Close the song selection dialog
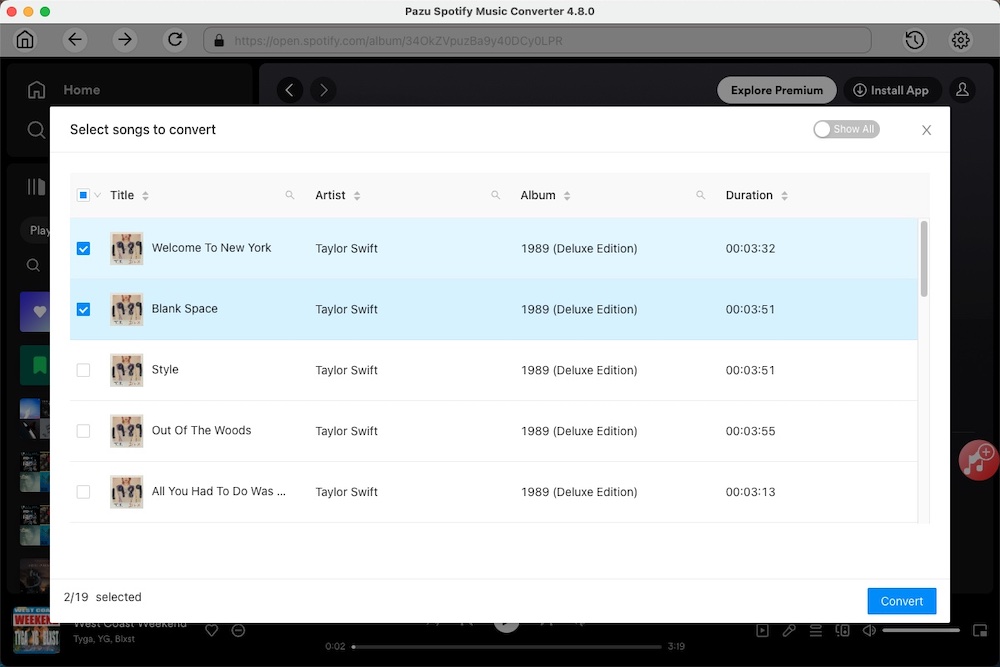Image resolution: width=1000 pixels, height=667 pixels. pyautogui.click(x=926, y=130)
